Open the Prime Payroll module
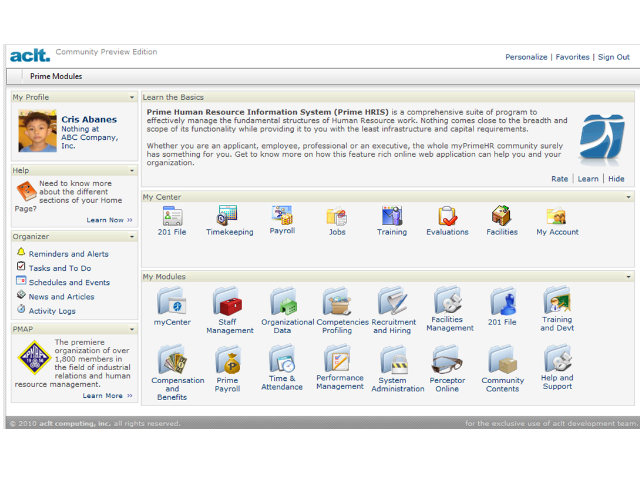Screen dimensions: 640x480 coord(227,359)
